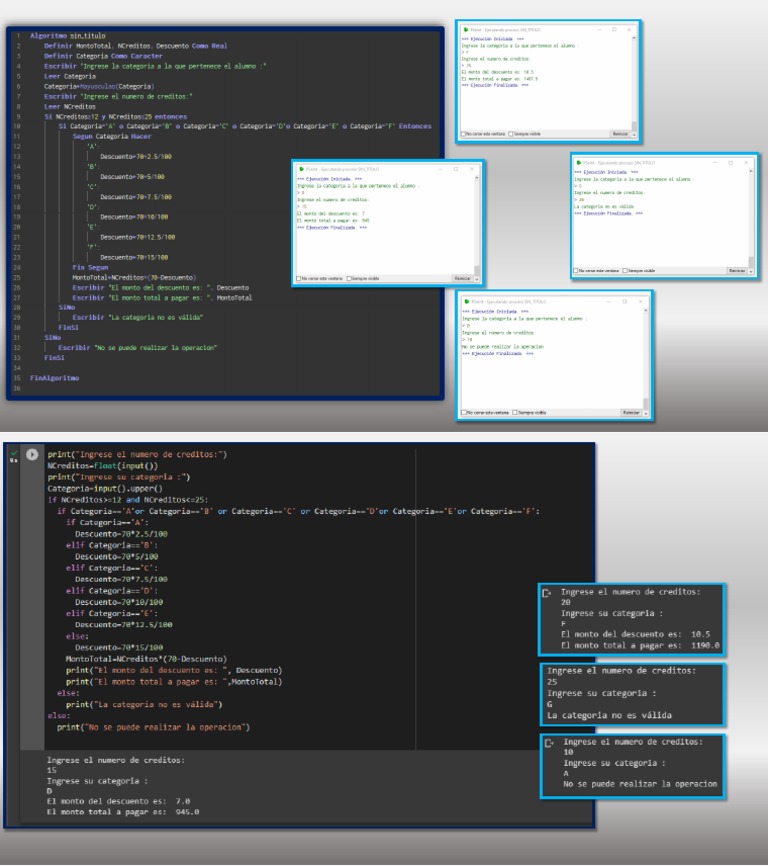Screen dimensions: 768x866
Task: Click Reiniciar in the 1487.5 total PSeInt window
Action: [x=620, y=134]
